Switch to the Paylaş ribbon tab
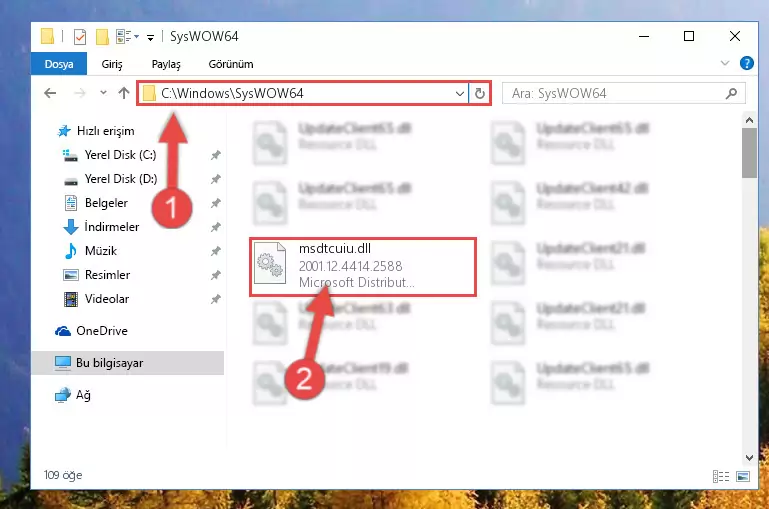769x509 pixels. pos(166,64)
